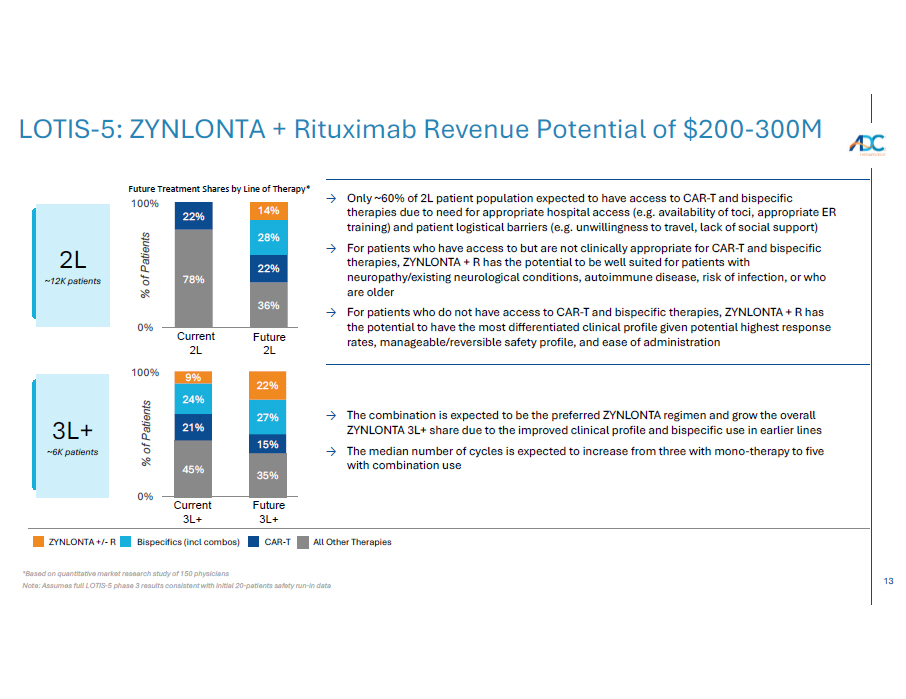The height and width of the screenshot is (699, 906).
Task: Click the "Current 3L+" axis label
Action: tap(192, 512)
